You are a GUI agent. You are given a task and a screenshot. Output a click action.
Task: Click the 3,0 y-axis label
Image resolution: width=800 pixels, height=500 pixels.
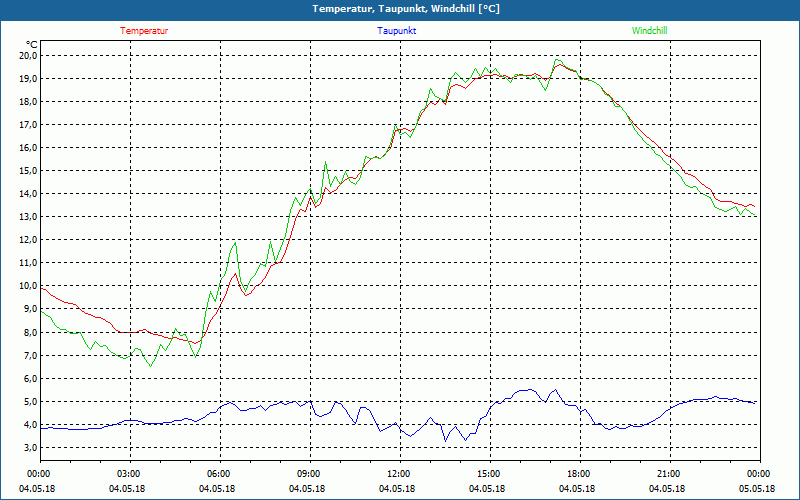pos(30,447)
